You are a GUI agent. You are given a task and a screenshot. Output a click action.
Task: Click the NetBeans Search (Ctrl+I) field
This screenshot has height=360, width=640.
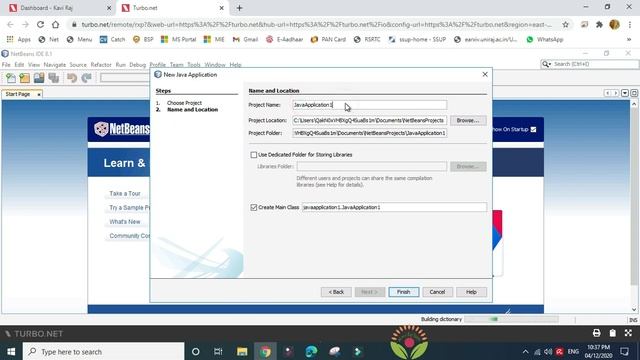click(589, 64)
